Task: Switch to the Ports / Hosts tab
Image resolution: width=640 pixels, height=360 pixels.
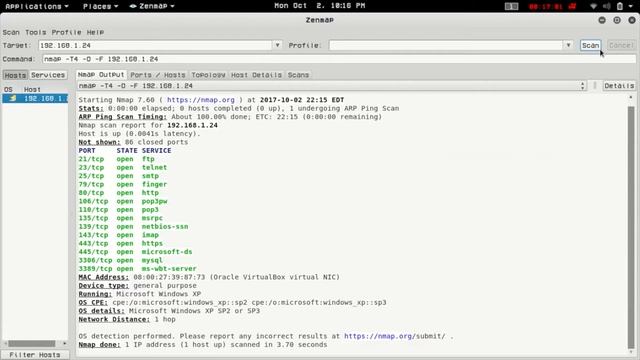Action: click(x=158, y=75)
